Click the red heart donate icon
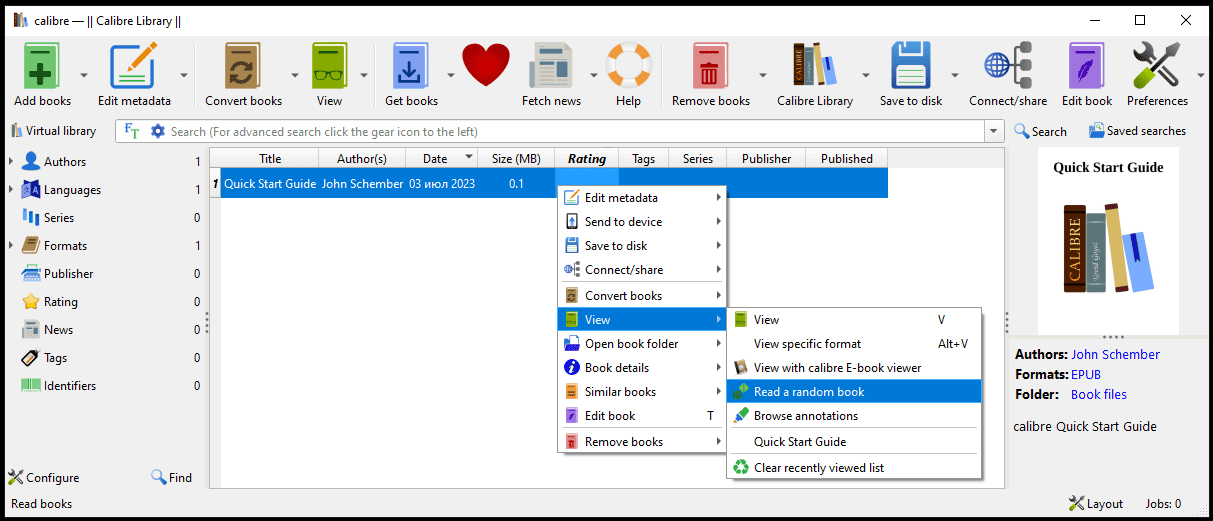 coord(486,67)
